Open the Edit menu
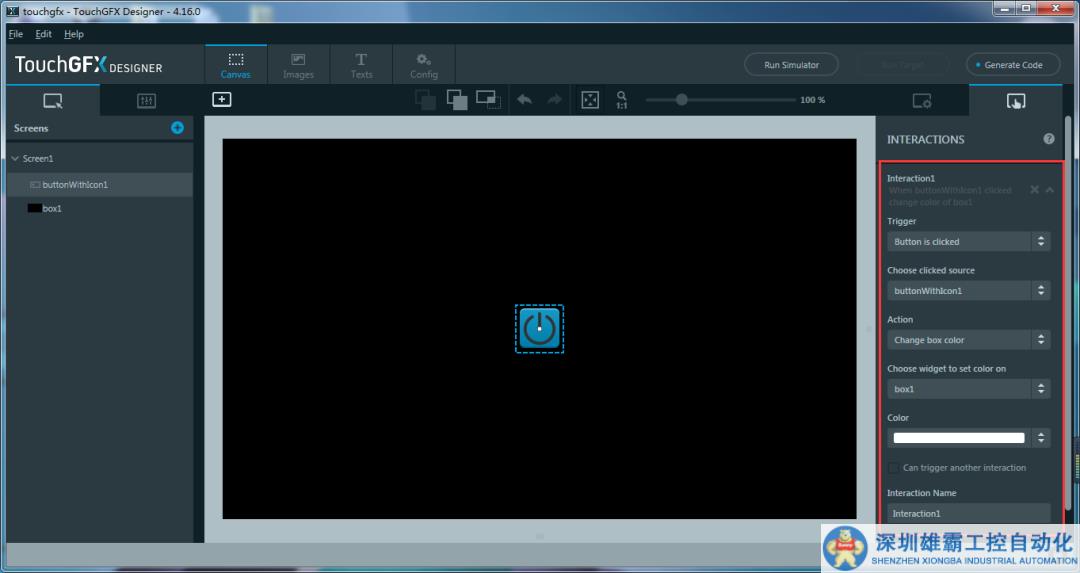The height and width of the screenshot is (573, 1080). point(43,34)
